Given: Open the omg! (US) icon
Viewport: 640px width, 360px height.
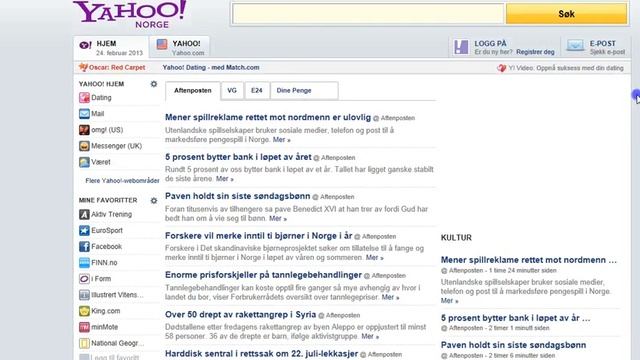Looking at the screenshot, I should [84, 130].
